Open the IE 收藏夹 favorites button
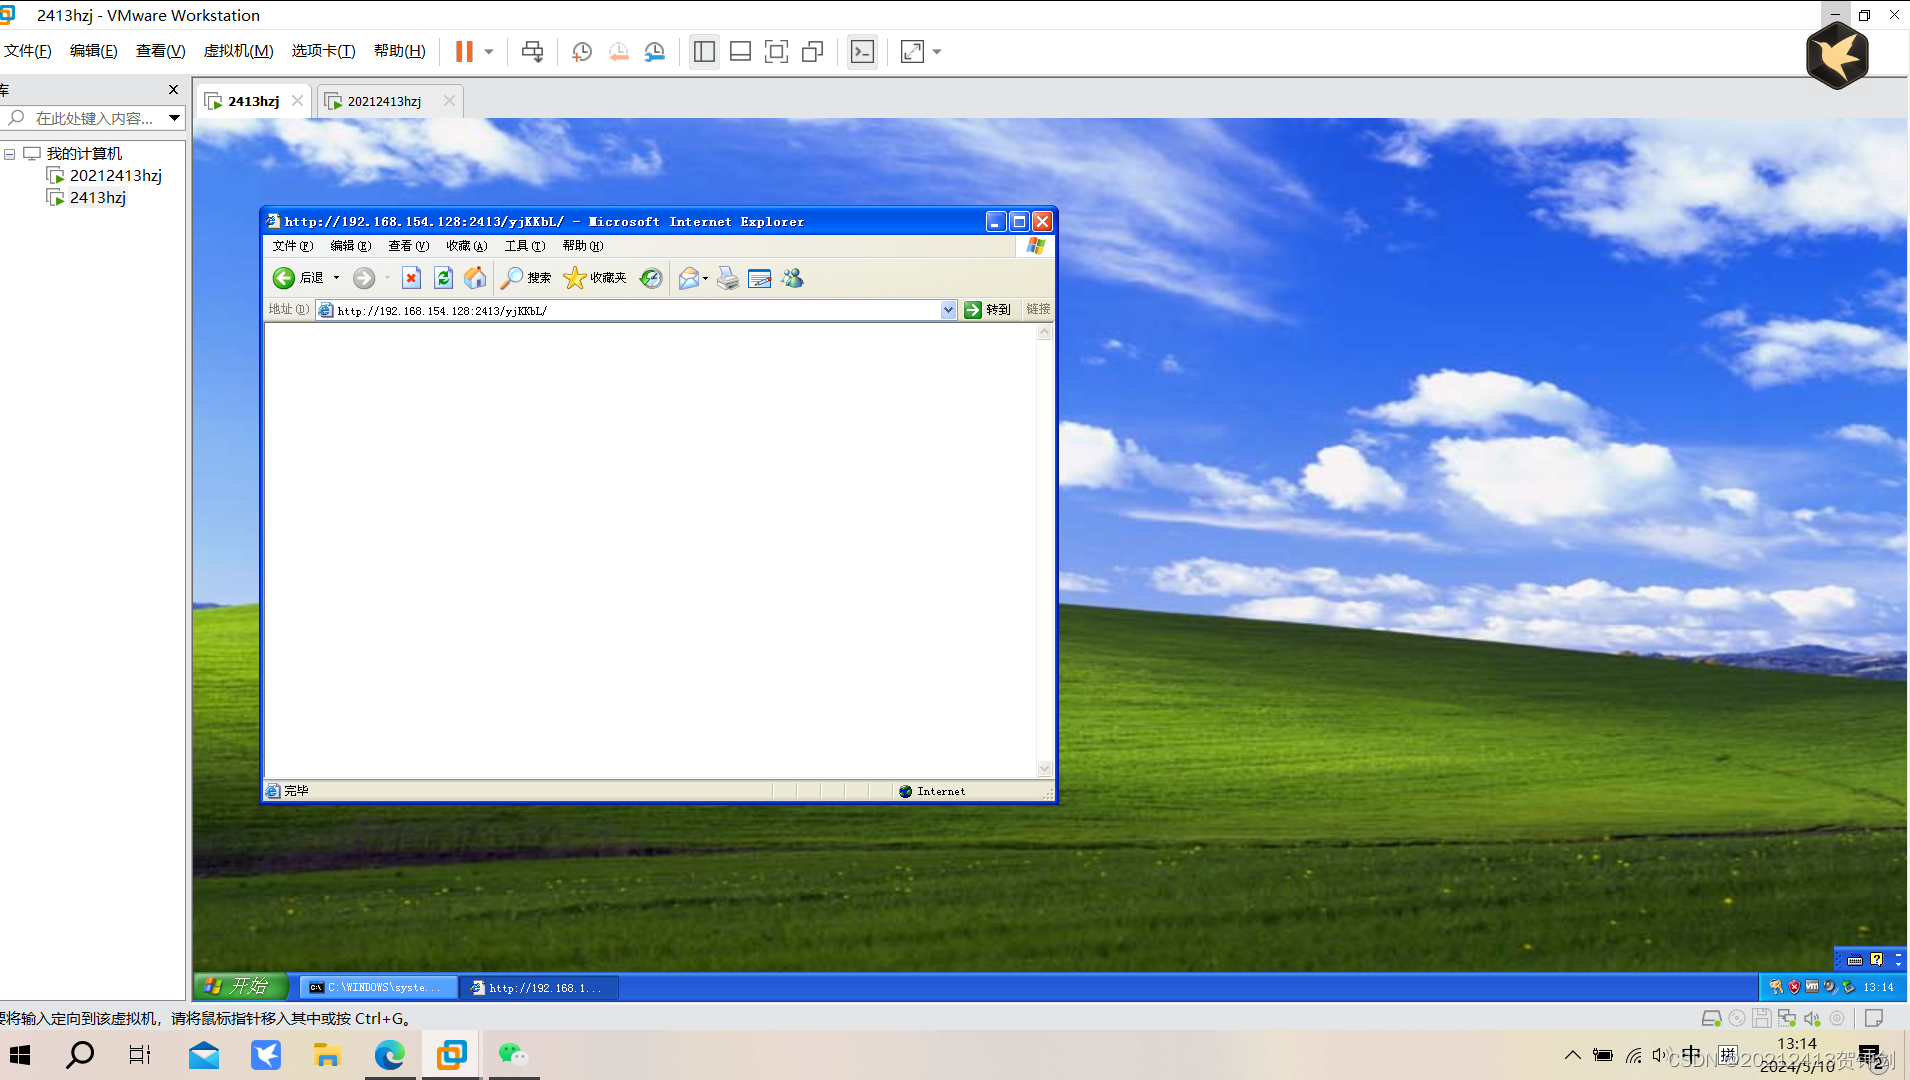 pos(595,278)
